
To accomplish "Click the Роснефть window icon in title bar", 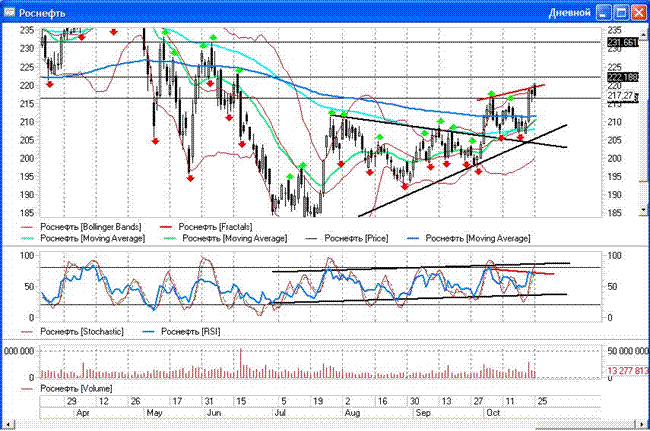I will click(x=9, y=12).
